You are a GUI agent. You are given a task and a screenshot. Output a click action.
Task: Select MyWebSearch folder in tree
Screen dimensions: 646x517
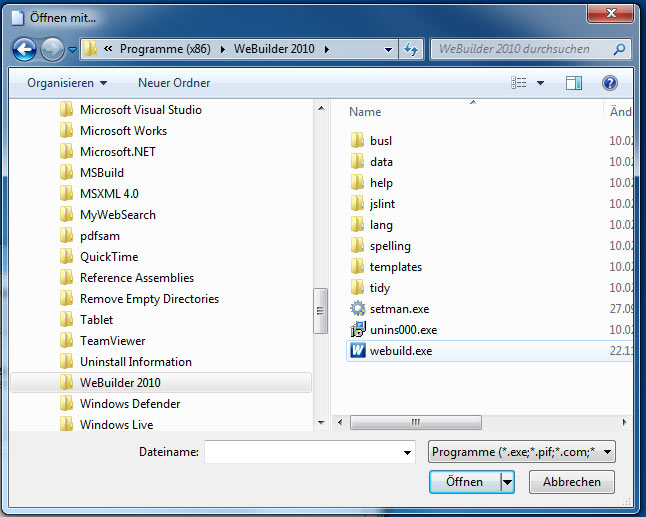118,215
